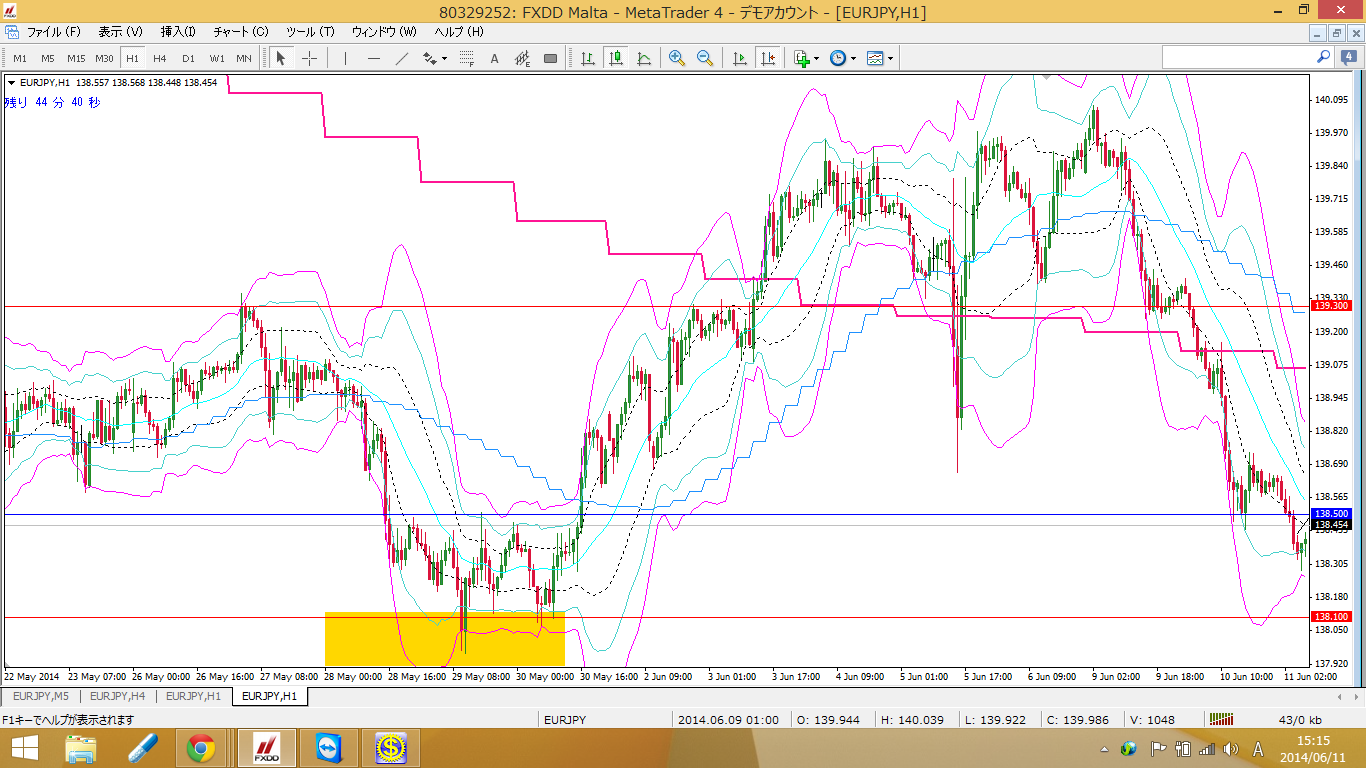Click the red 139.300 price label
Image resolution: width=1366 pixels, height=768 pixels.
pos(1330,306)
